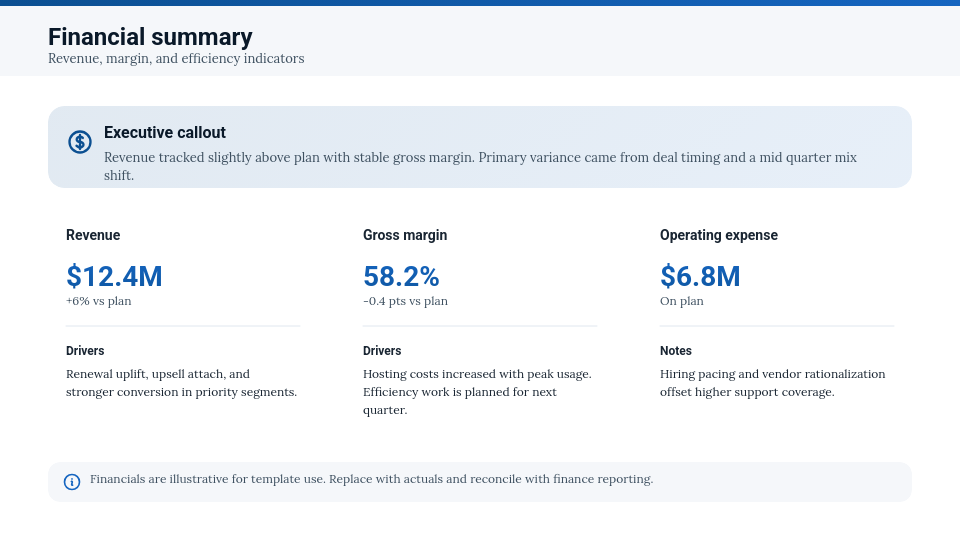
Task: Click the "Notes" heading under Operating expense
Action: [676, 351]
